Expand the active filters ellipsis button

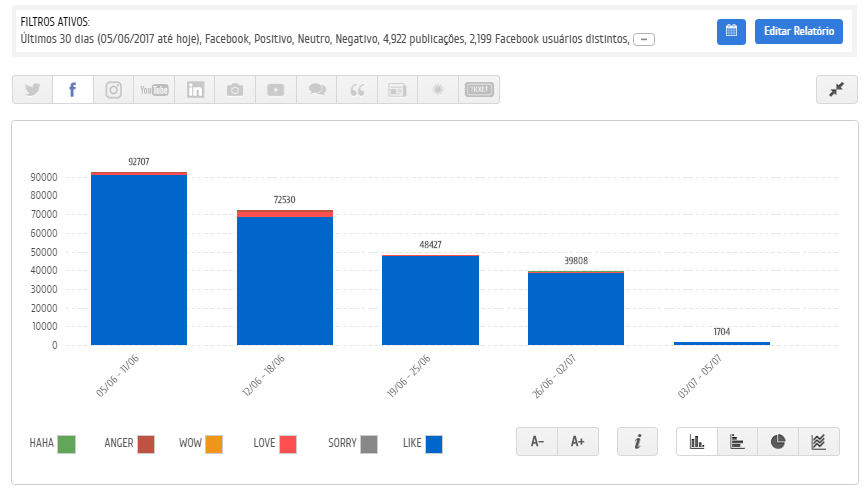click(645, 40)
